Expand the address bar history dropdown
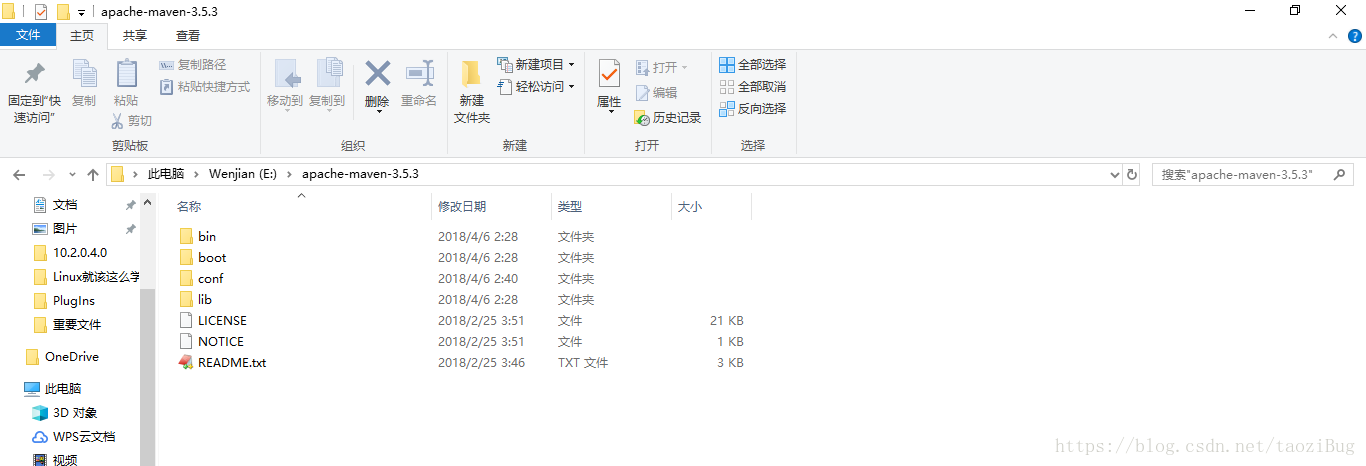 tap(1115, 174)
